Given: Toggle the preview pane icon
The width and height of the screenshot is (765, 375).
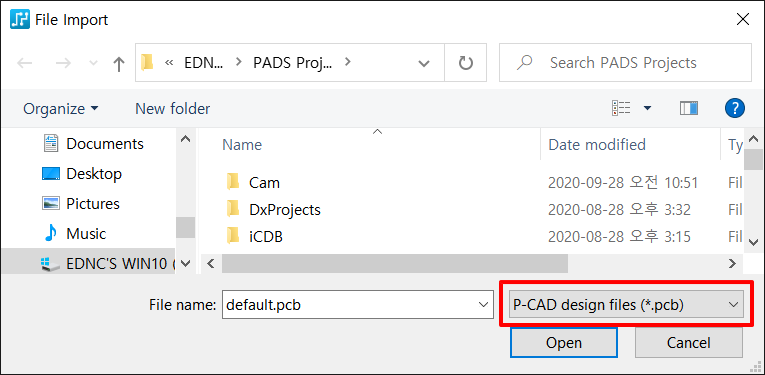Looking at the screenshot, I should tap(688, 108).
